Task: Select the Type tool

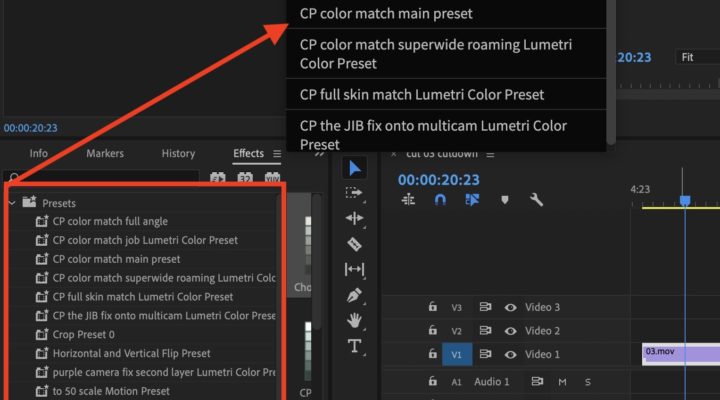Action: 354,346
